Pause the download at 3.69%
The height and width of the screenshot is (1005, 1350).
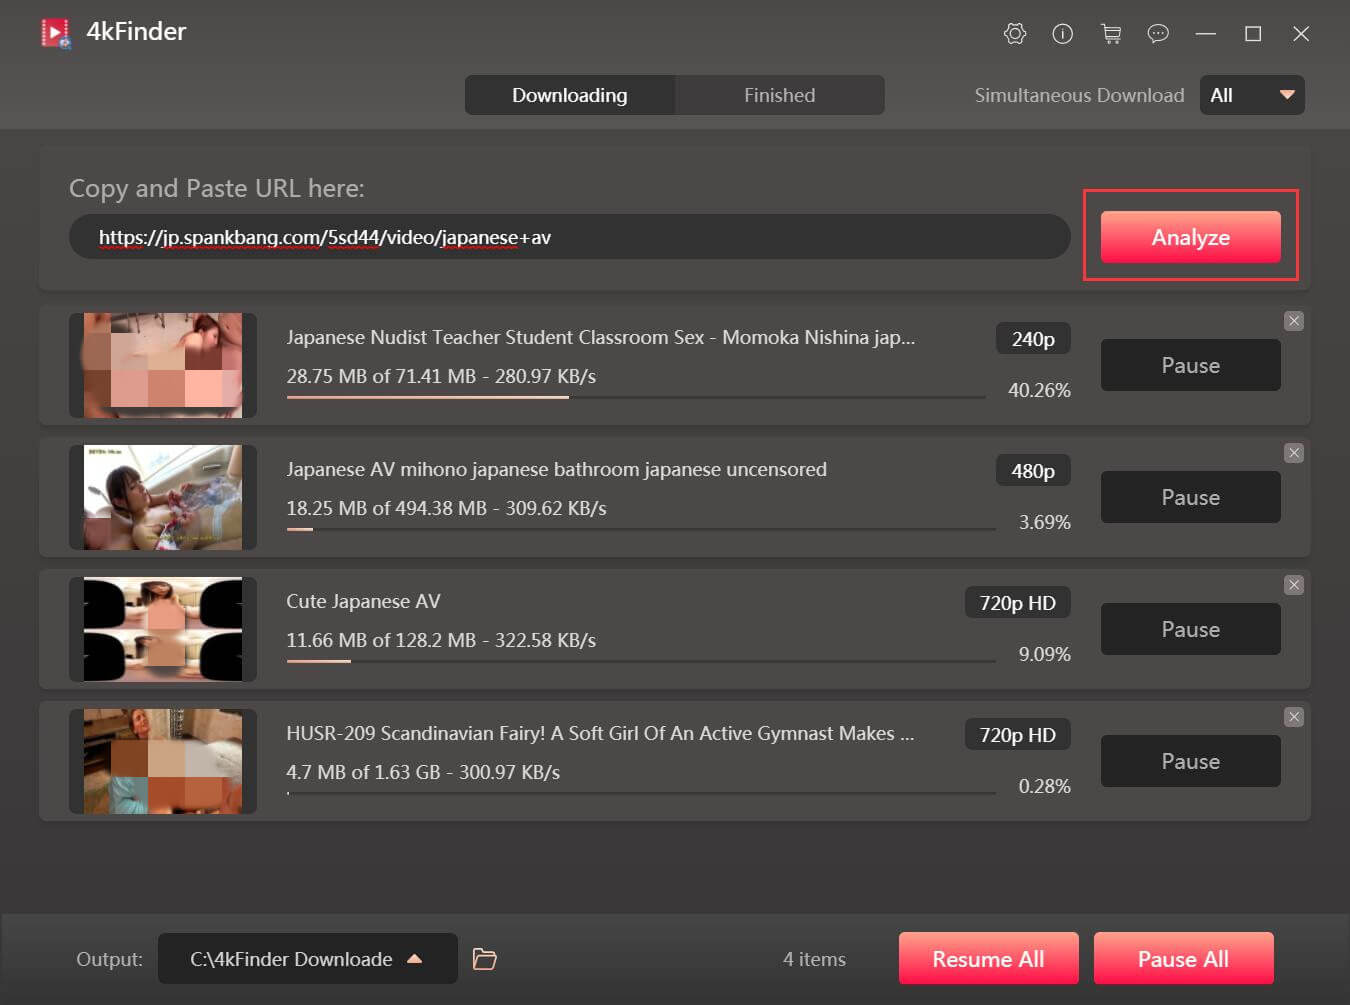[1190, 497]
